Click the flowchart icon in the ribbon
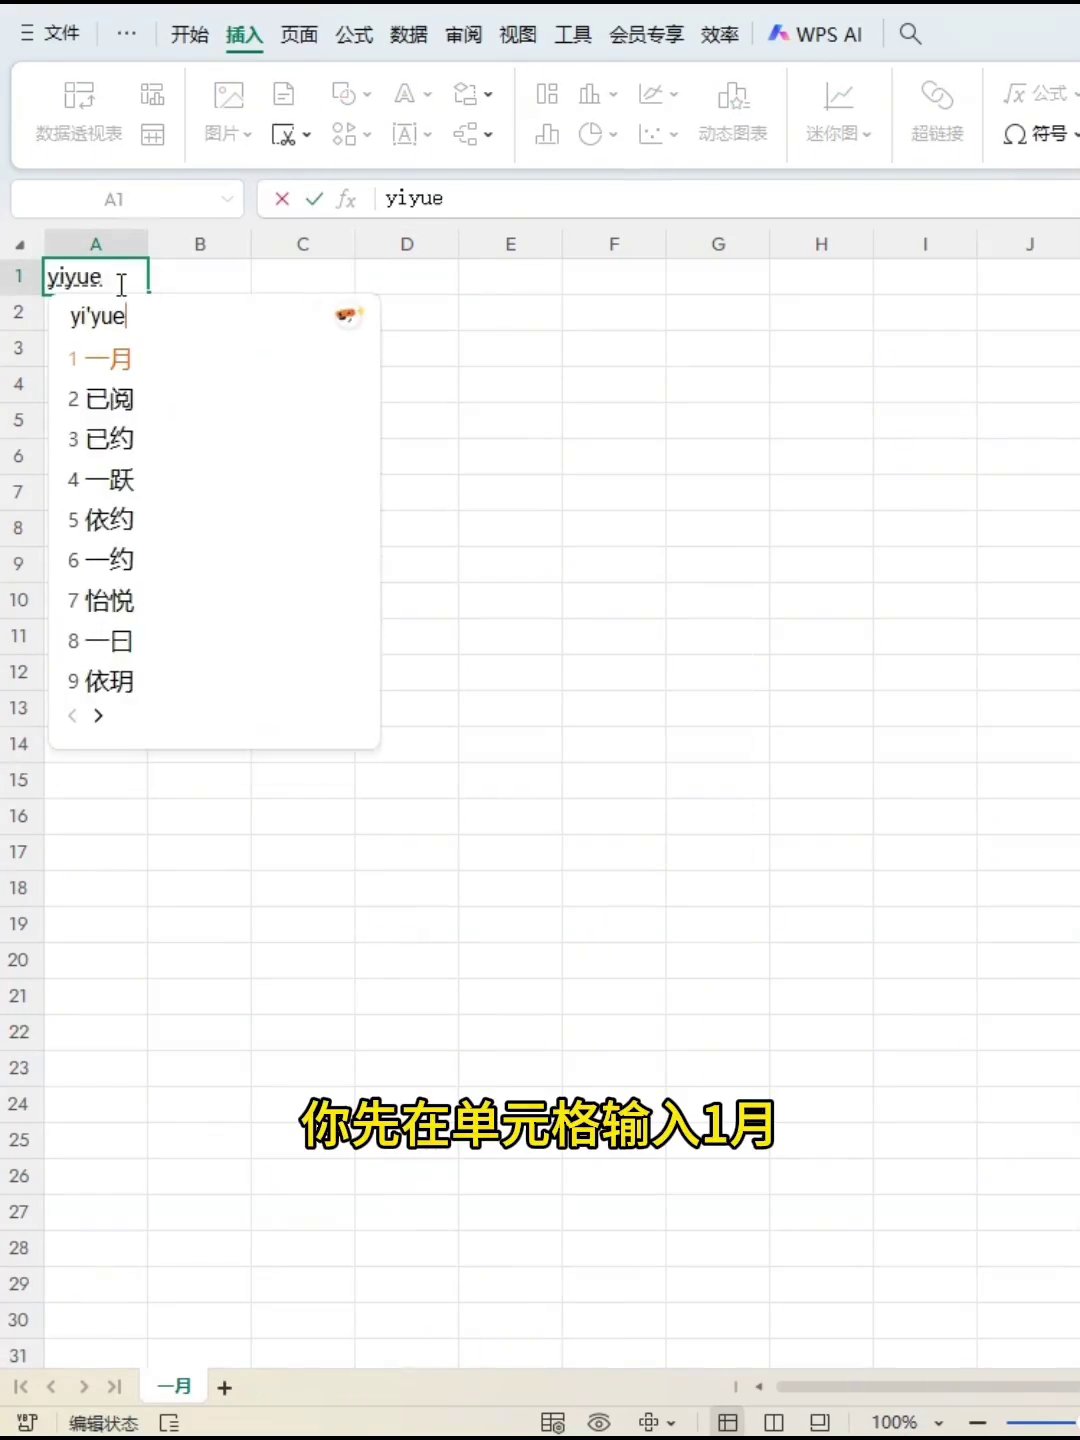The image size is (1080, 1440). 465,94
